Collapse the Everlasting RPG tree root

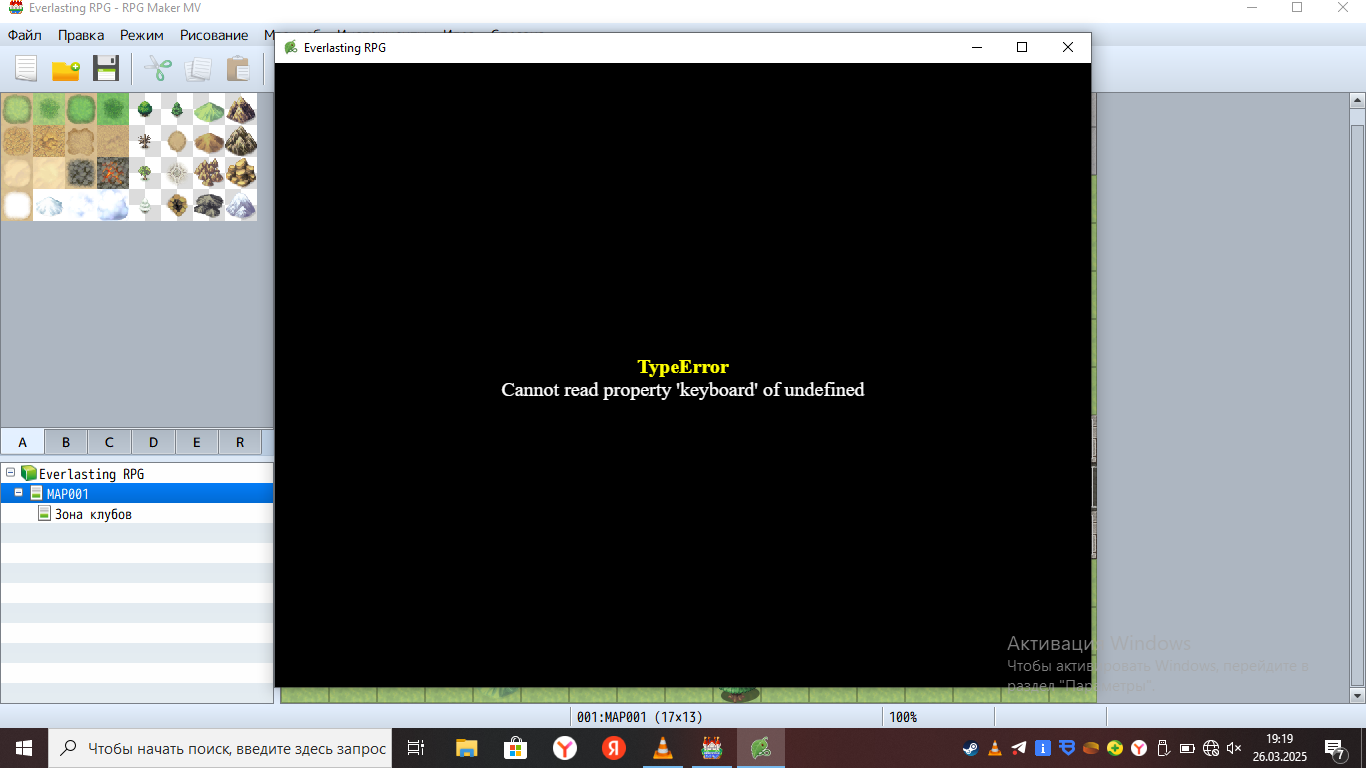(x=10, y=473)
